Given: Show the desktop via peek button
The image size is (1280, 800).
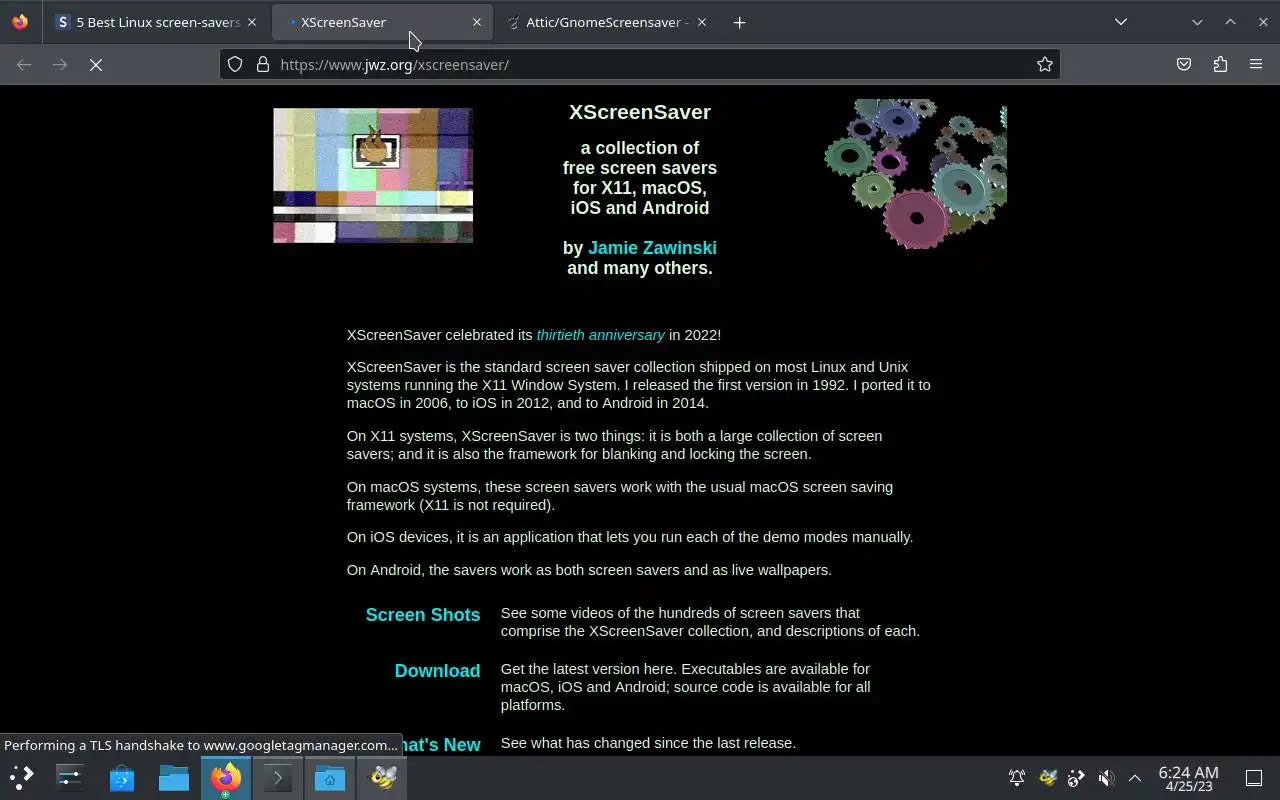Looking at the screenshot, I should coord(1254,777).
